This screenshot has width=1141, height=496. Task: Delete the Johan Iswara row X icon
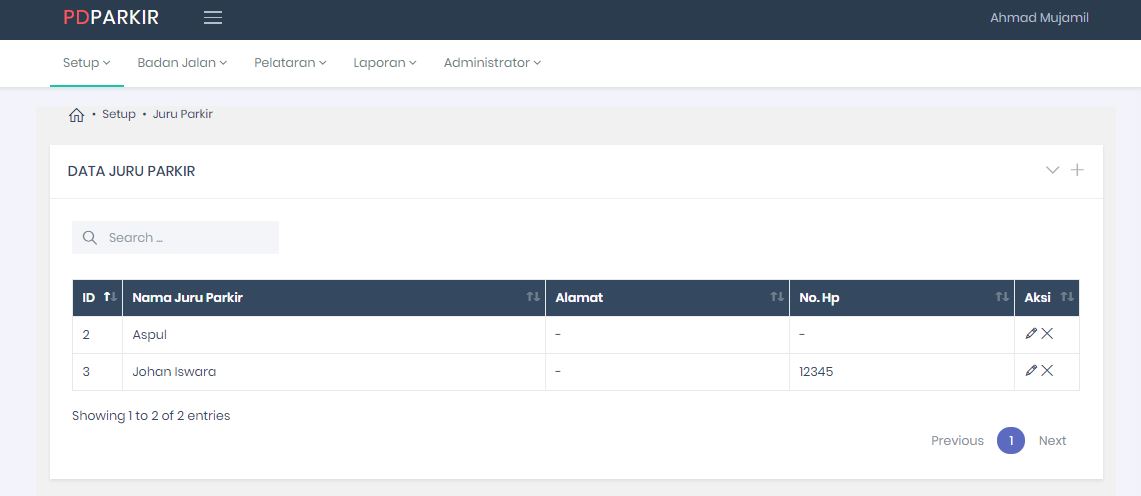[x=1047, y=371]
